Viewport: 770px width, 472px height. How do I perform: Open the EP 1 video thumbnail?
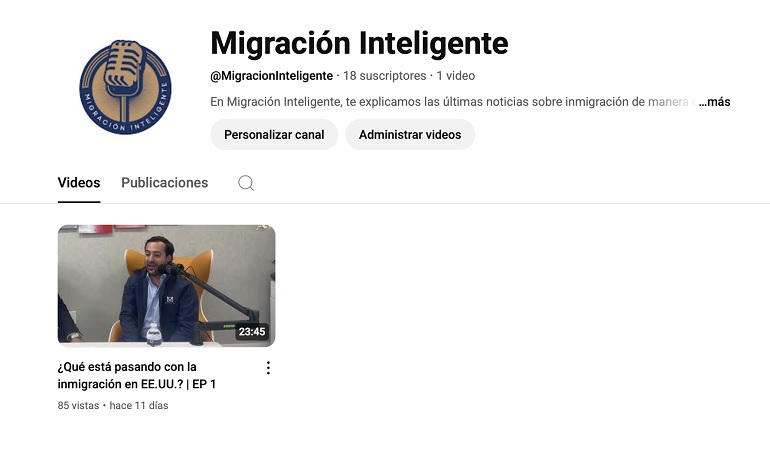(166, 286)
